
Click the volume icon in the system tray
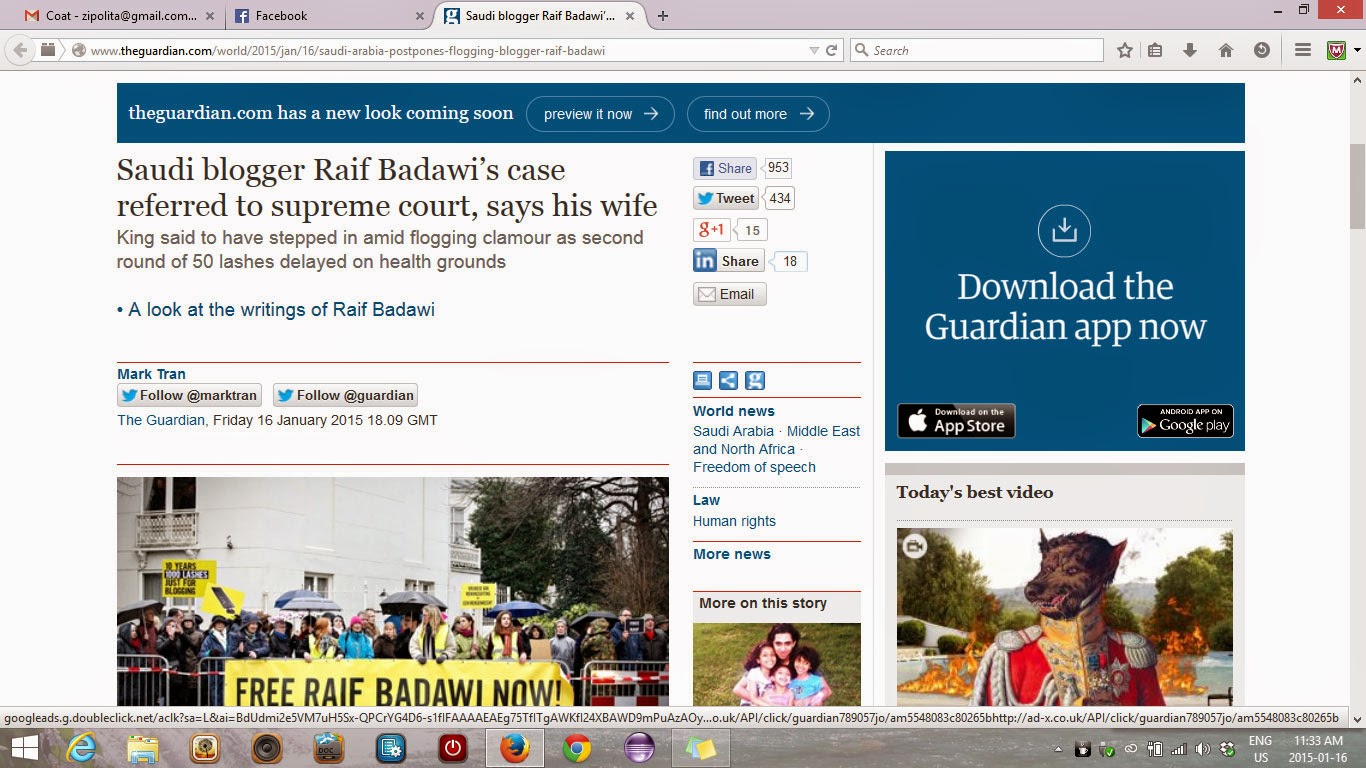click(1203, 749)
